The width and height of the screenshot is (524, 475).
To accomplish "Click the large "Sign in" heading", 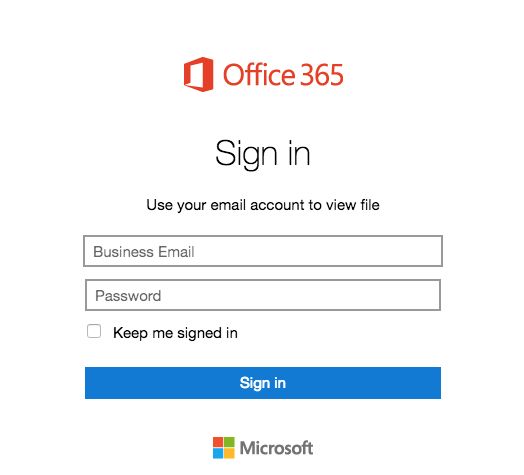I will 263,154.
